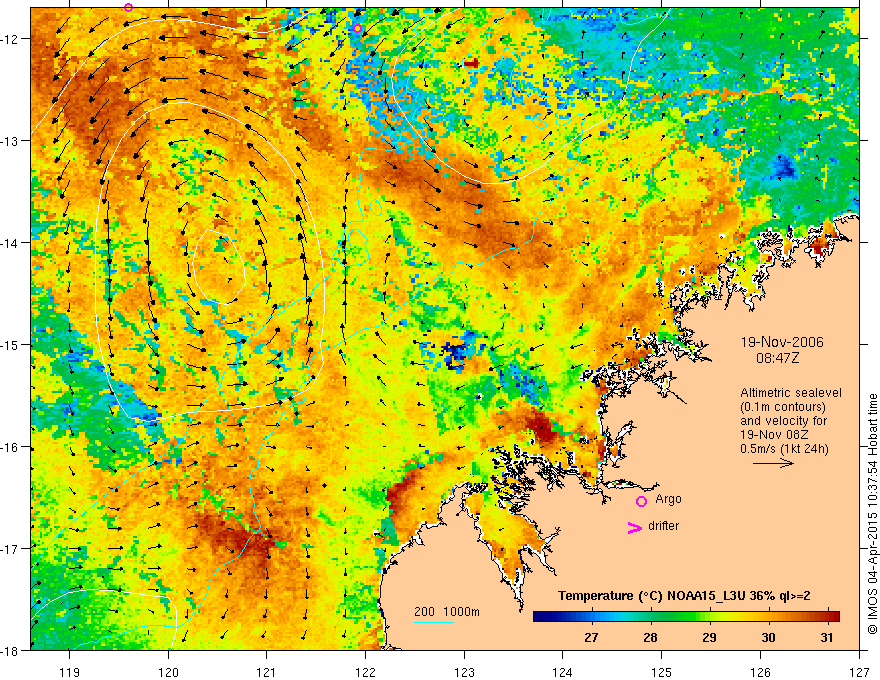This screenshot has width=880, height=680.
Task: Click the '200 1000m' bathymetry label
Action: 447,612
